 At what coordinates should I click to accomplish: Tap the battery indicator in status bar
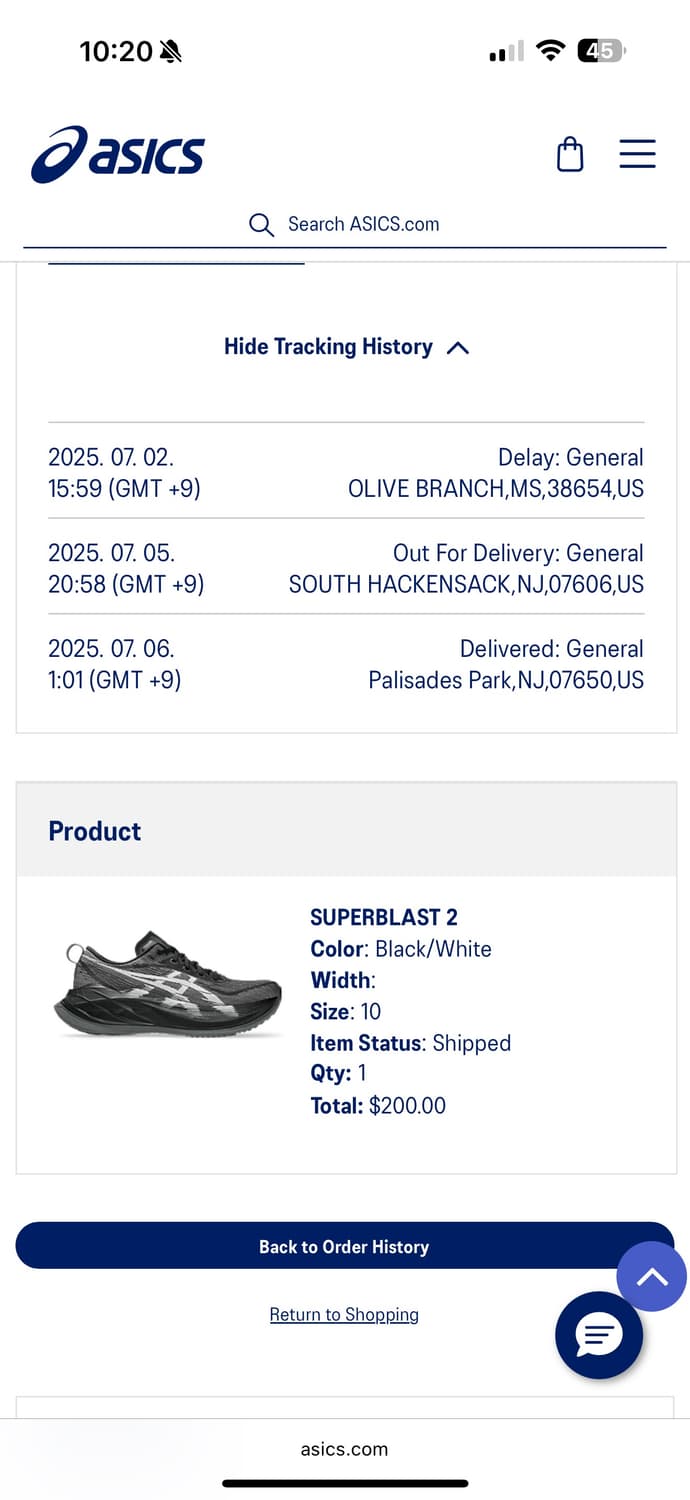tap(601, 50)
